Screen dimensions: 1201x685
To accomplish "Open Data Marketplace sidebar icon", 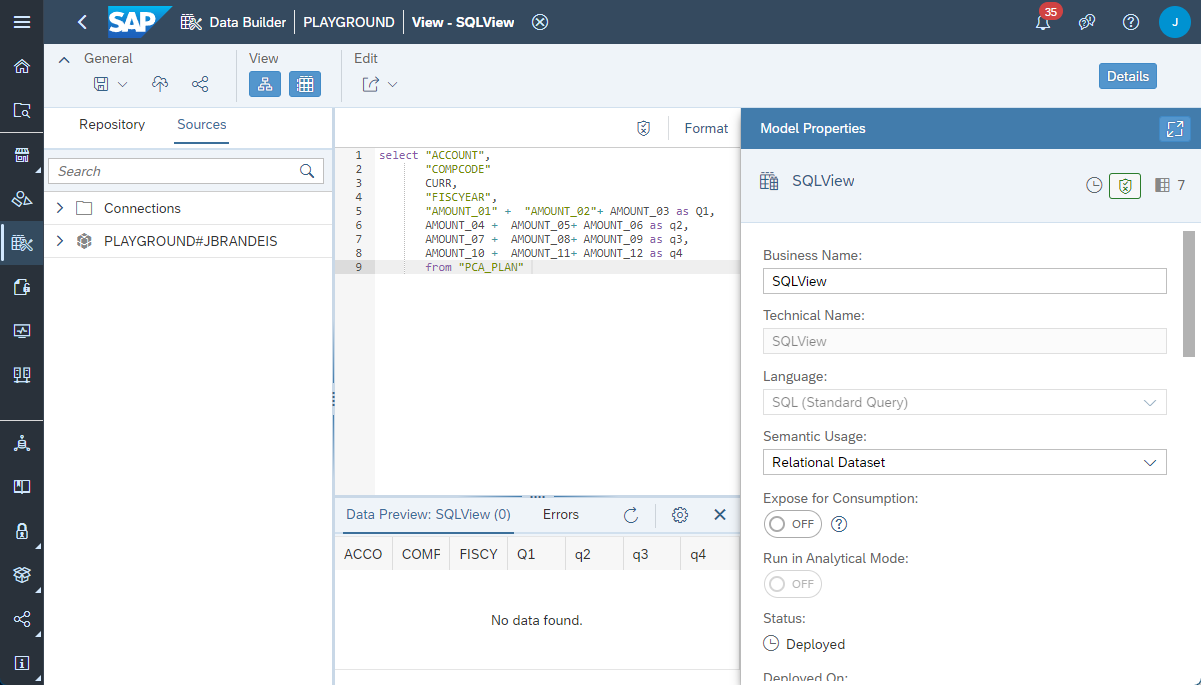I will (21, 155).
